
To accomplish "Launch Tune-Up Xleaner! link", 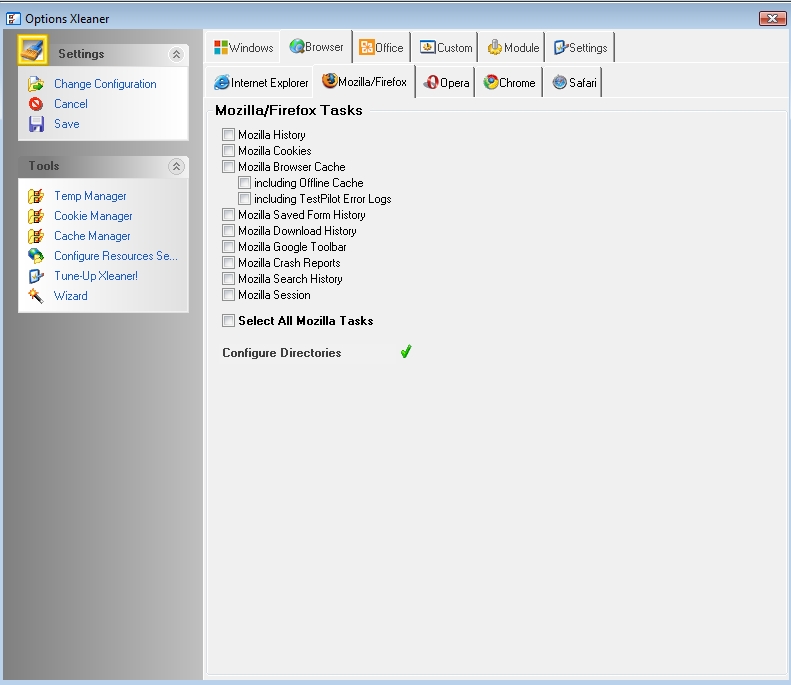I will tap(96, 276).
